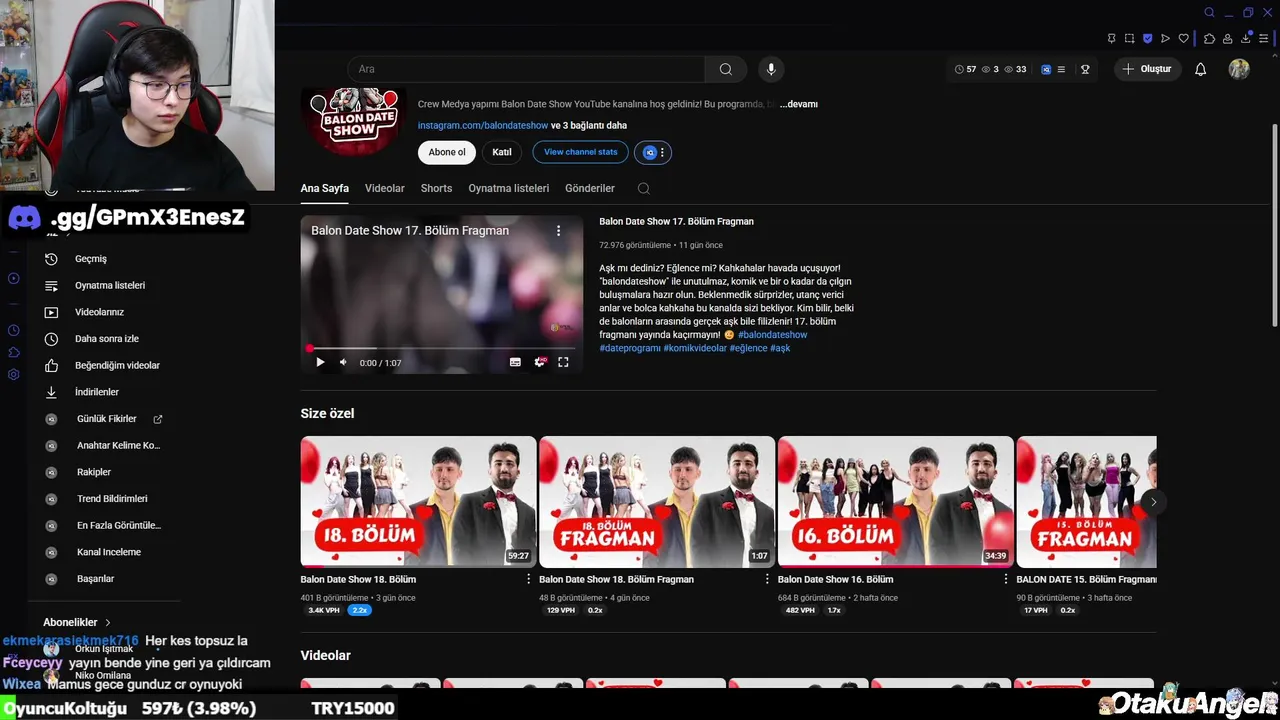Click the blue vidIQ logo in header toolbar

(1046, 69)
